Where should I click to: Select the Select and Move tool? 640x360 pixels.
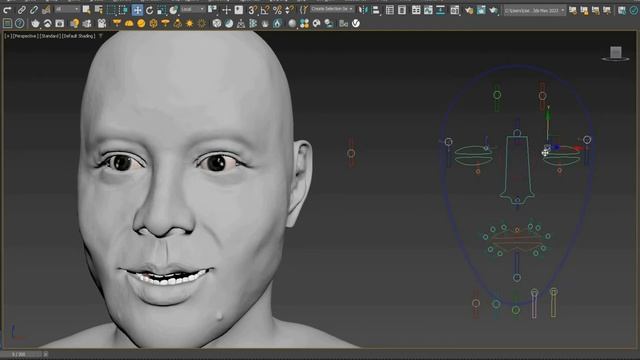137,10
